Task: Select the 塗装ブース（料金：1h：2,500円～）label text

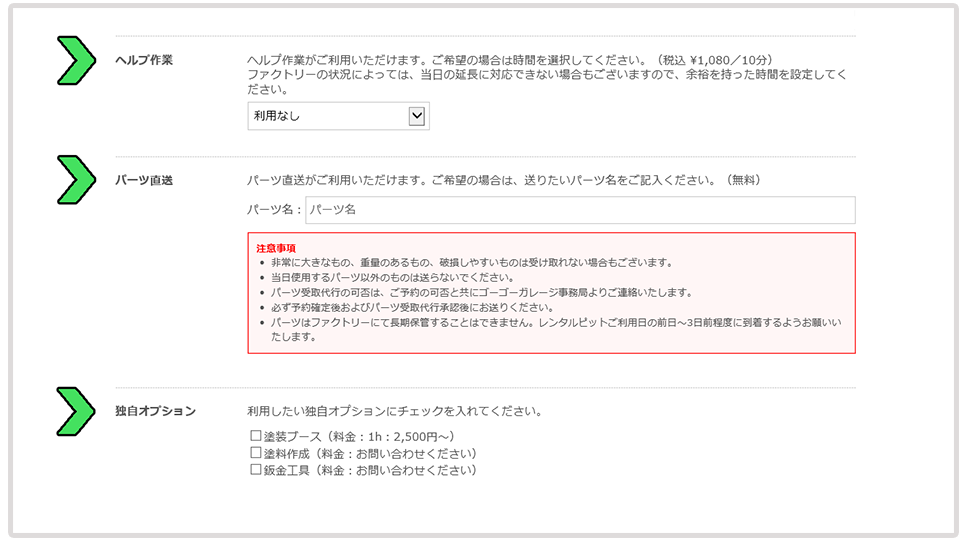Action: click(359, 436)
